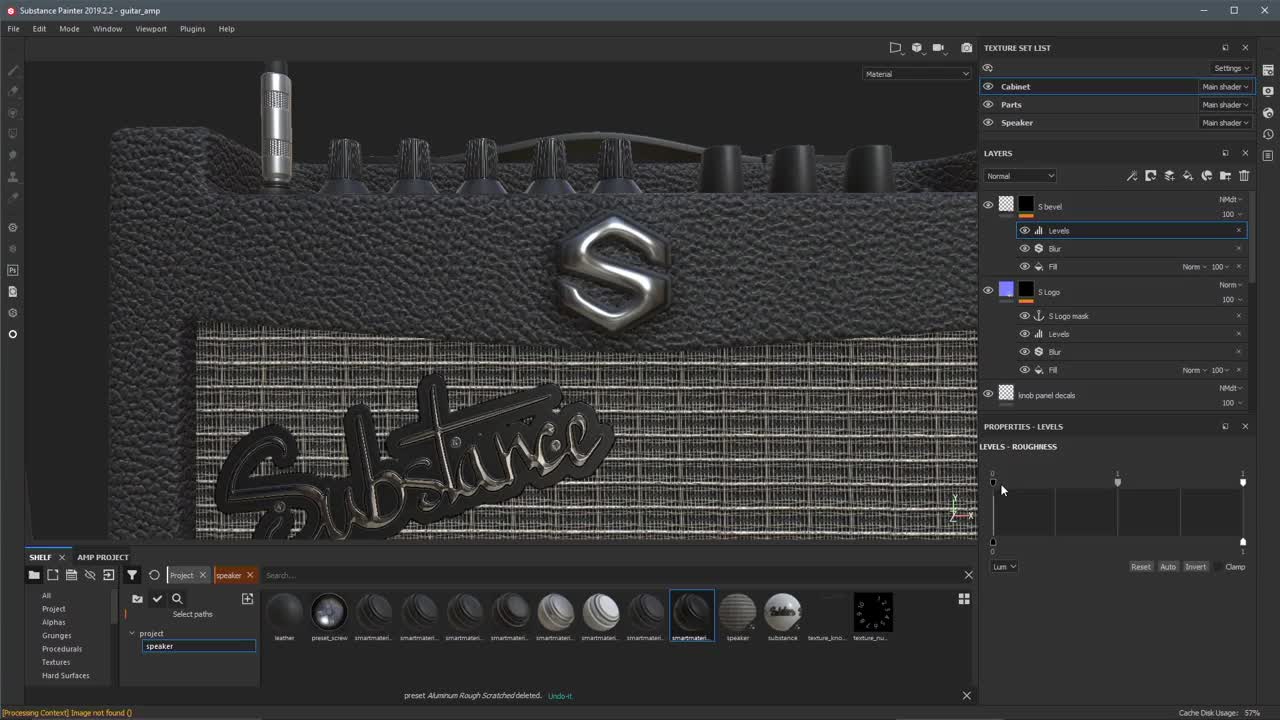Screen dimensions: 1280x720
Task: Hide Blur effect under S bevel
Action: pyautogui.click(x=1024, y=249)
